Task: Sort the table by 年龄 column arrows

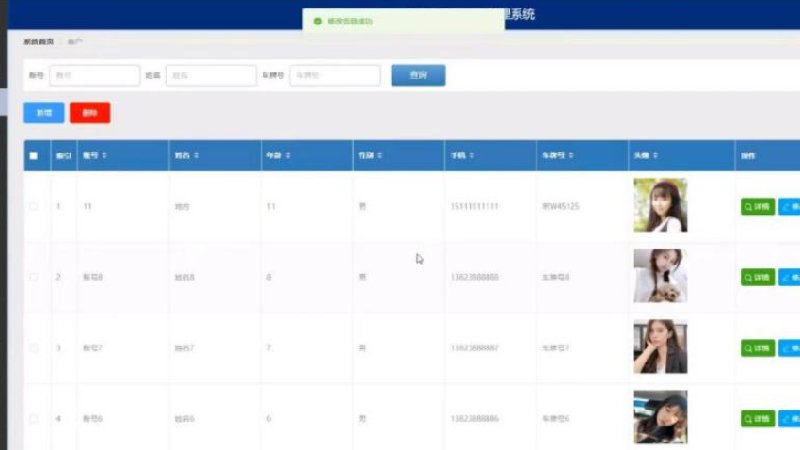Action: [x=288, y=155]
